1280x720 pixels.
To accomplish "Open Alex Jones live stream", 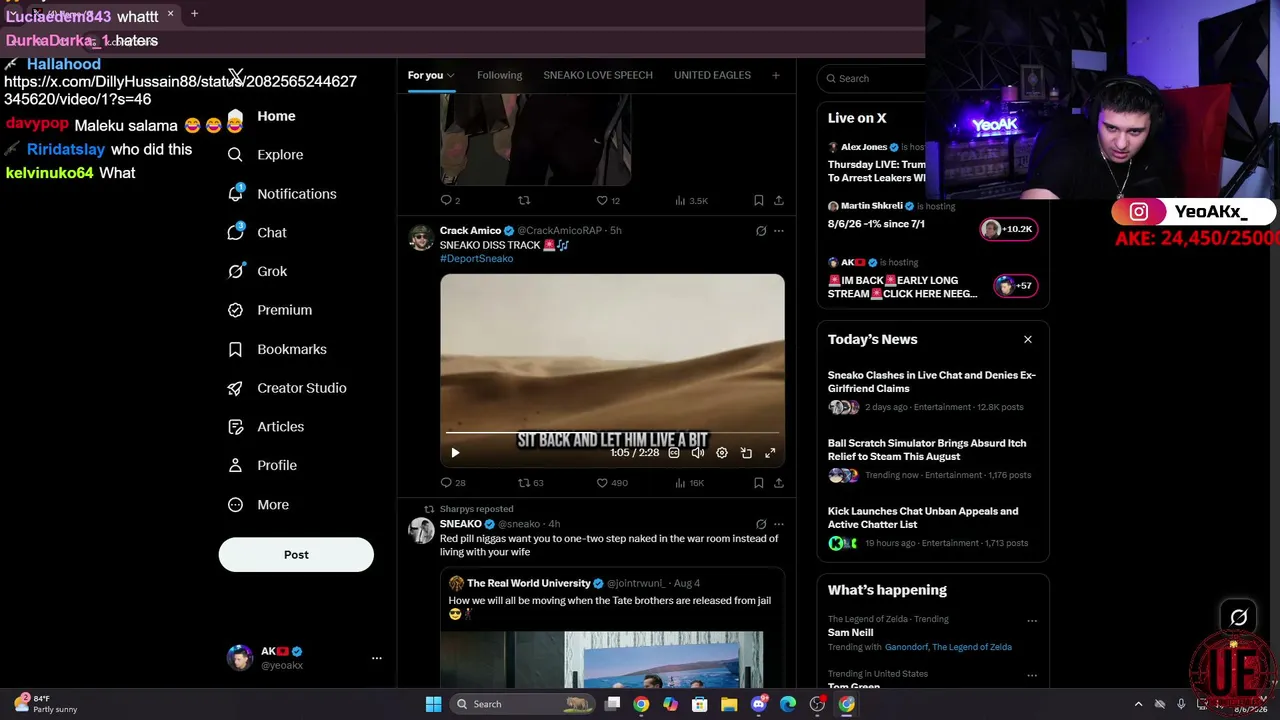I will coord(877,162).
